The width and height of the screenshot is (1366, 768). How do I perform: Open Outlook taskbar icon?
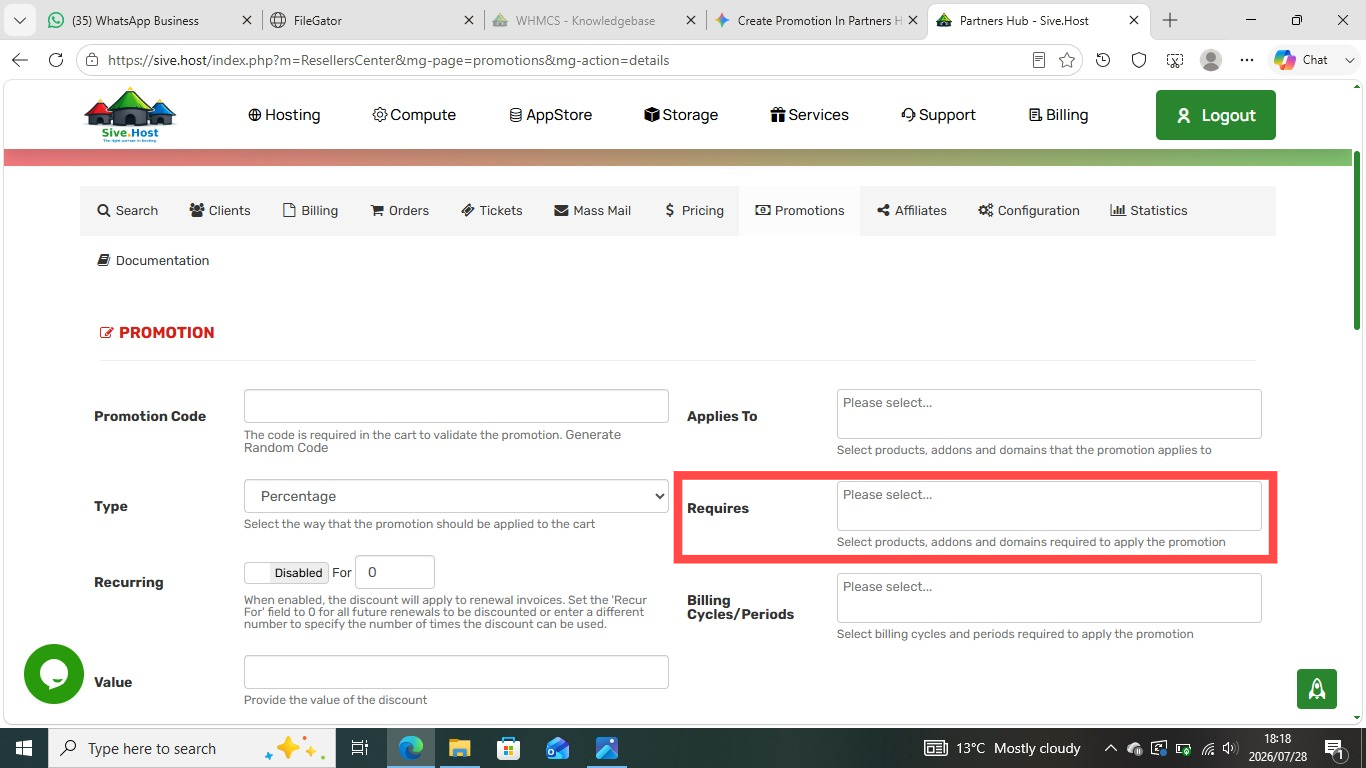[558, 748]
